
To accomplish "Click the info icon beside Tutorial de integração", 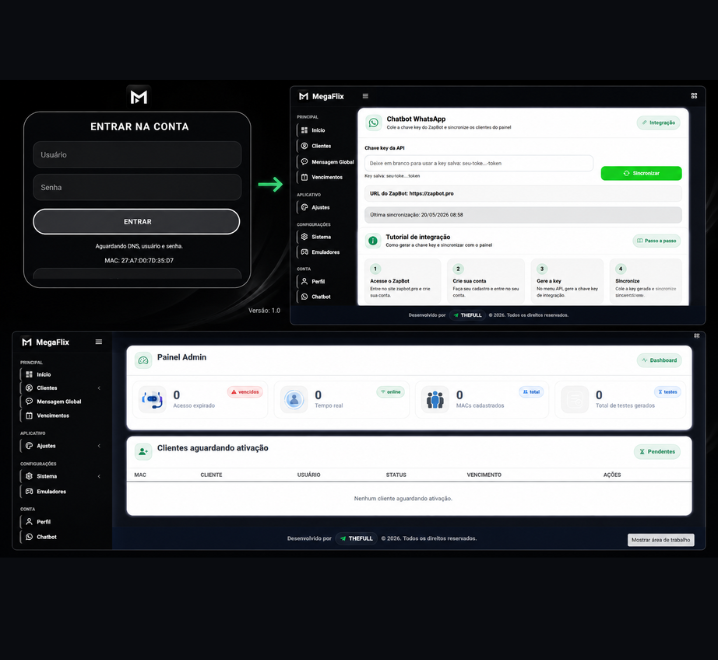I will (373, 240).
